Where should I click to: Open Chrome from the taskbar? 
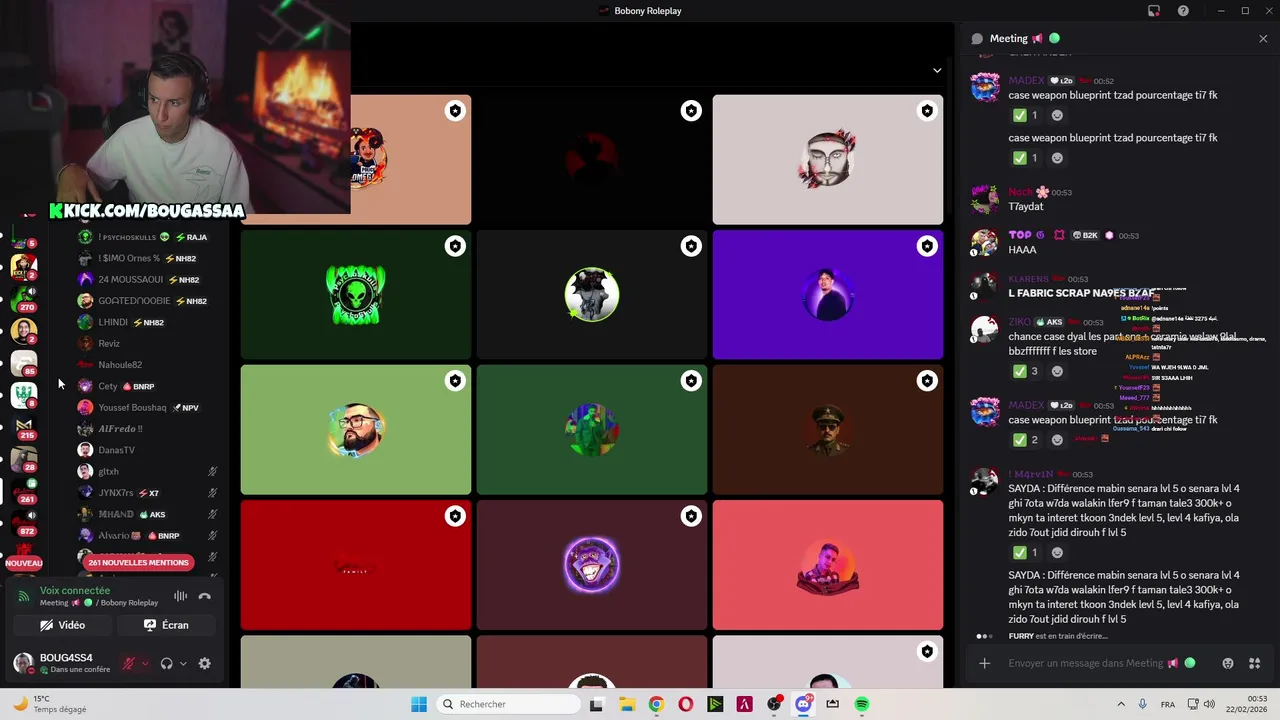tap(656, 704)
